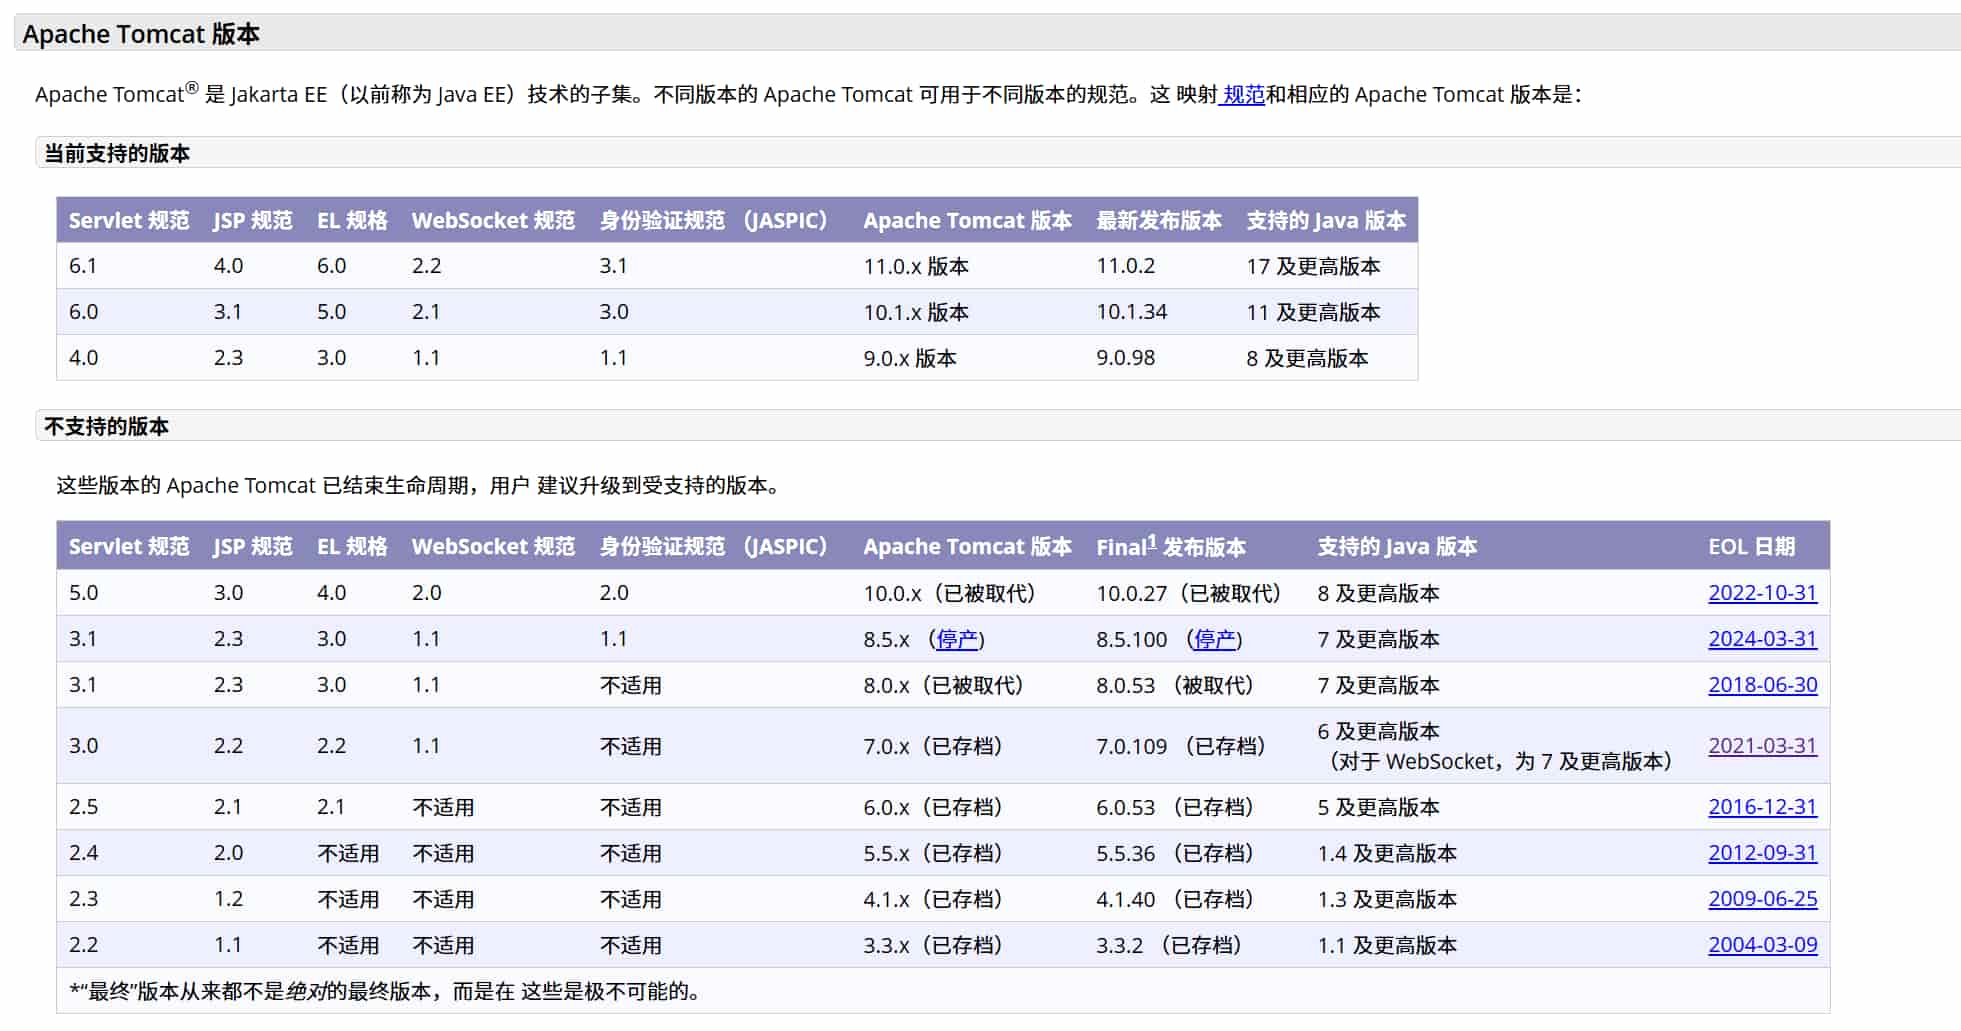The width and height of the screenshot is (1961, 1031).
Task: Click the '（对于 WebSocket，为 7 及更高版本）' note
Action: pyautogui.click(x=1500, y=761)
